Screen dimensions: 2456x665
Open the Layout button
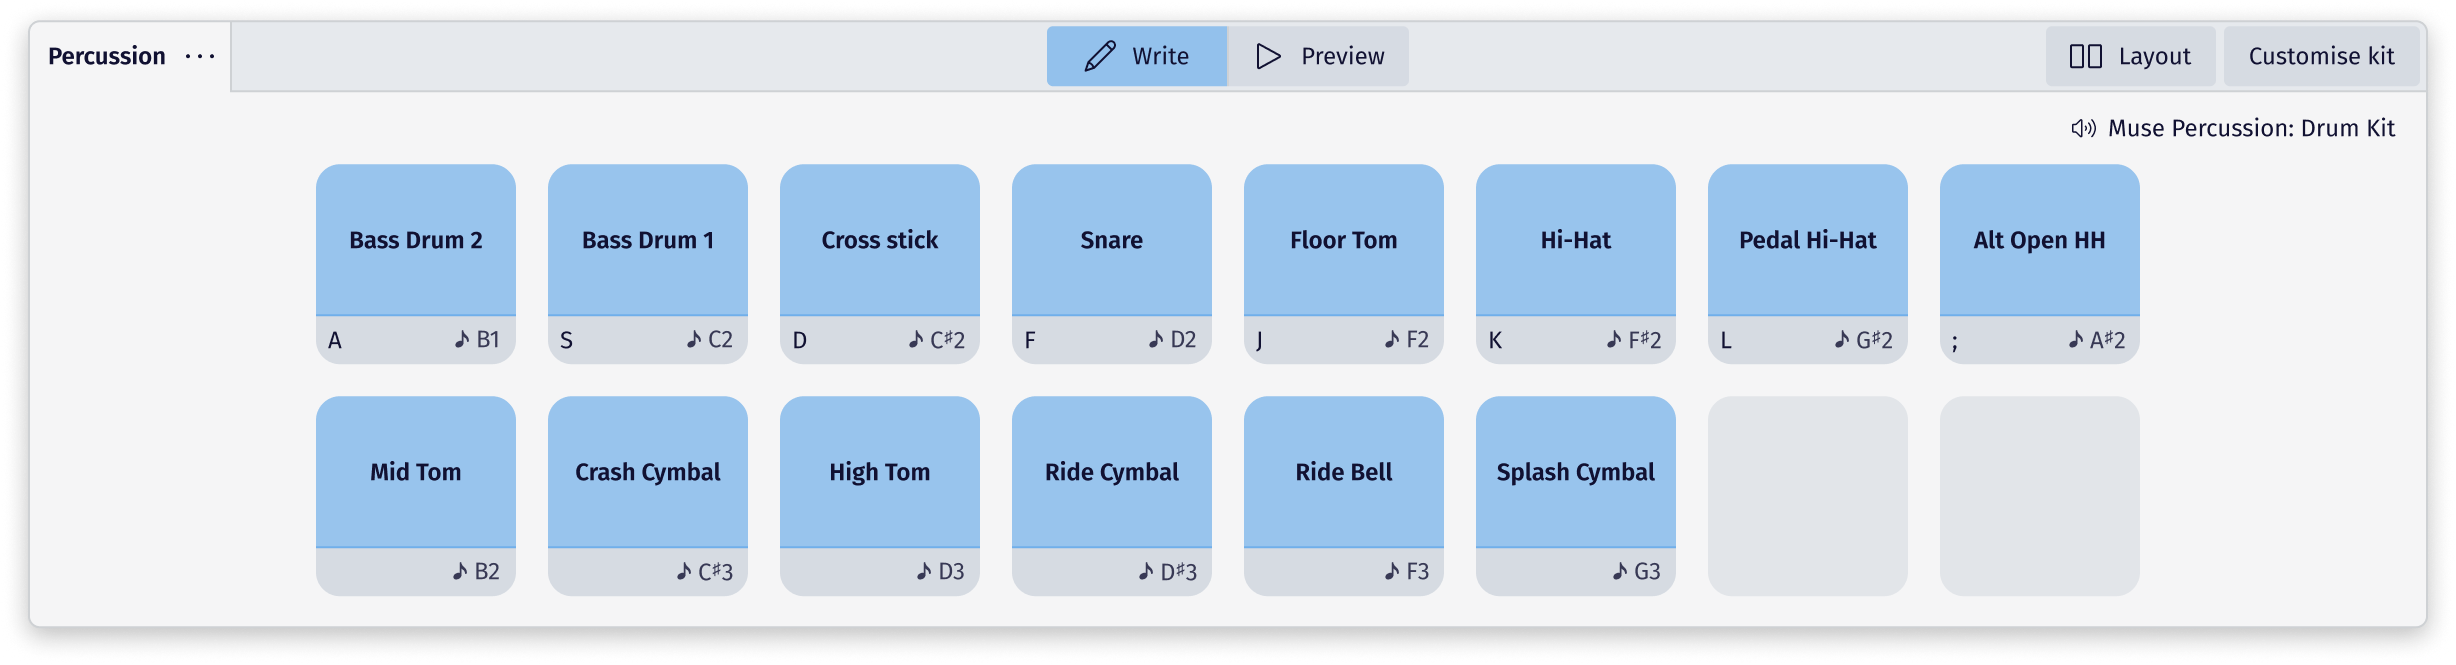coord(2130,56)
